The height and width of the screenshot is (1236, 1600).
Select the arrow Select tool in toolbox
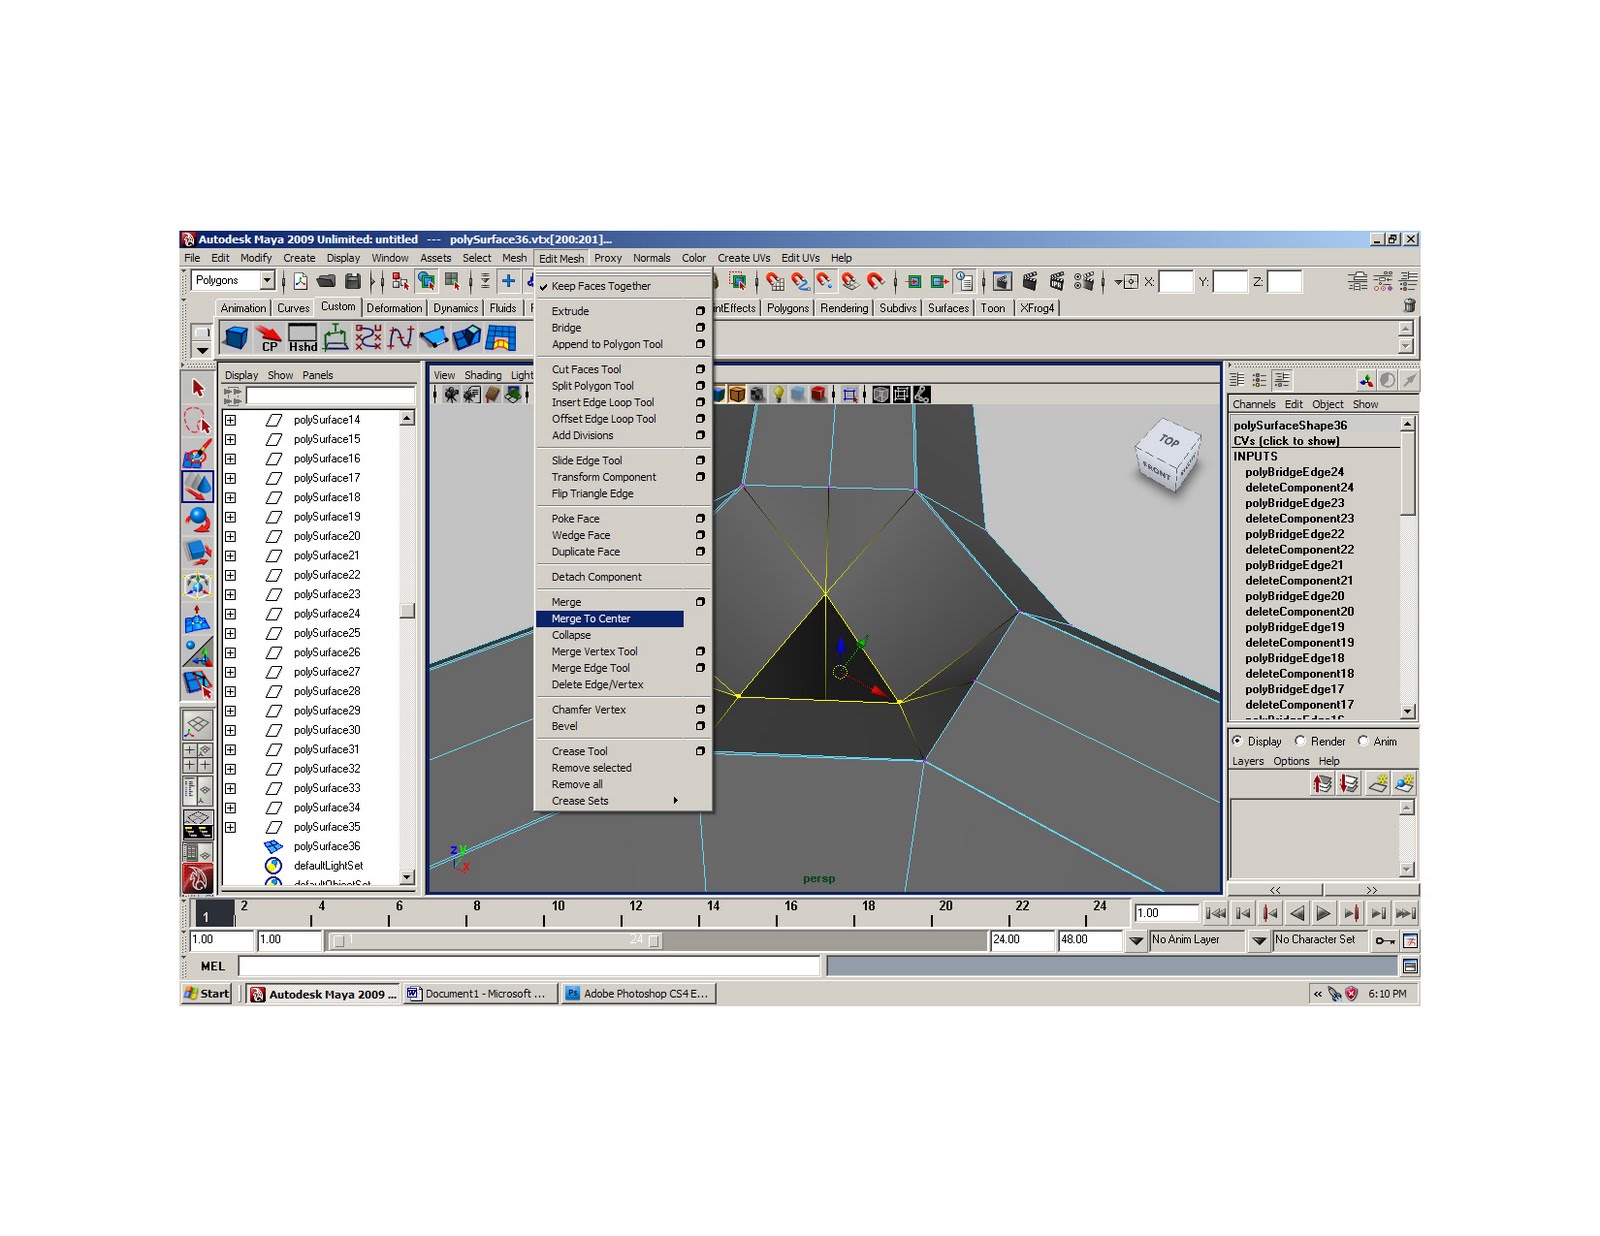coord(197,388)
